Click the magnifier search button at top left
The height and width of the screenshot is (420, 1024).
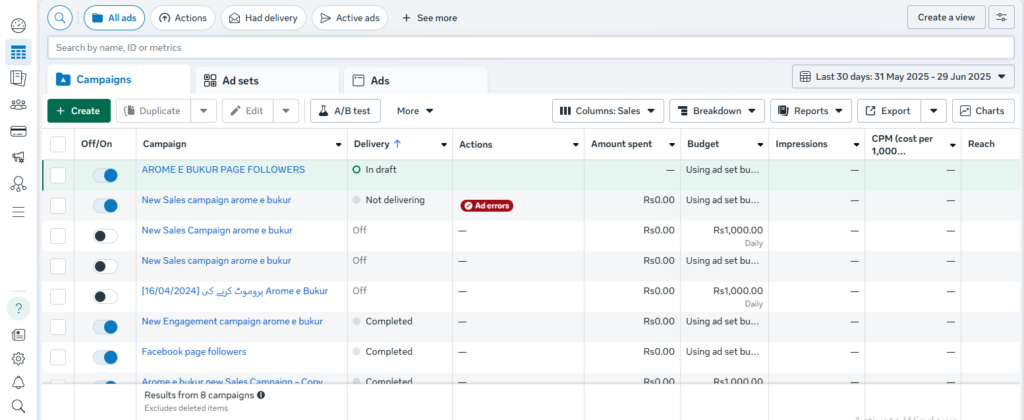(60, 17)
